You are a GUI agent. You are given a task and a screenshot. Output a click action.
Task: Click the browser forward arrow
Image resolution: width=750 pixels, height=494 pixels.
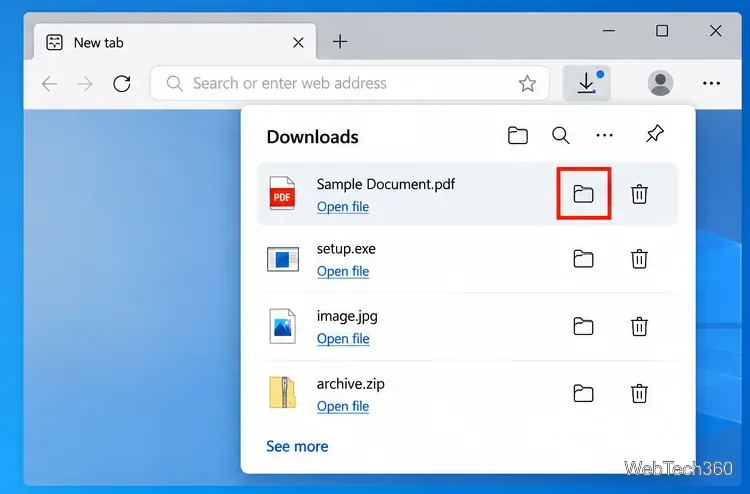point(85,84)
